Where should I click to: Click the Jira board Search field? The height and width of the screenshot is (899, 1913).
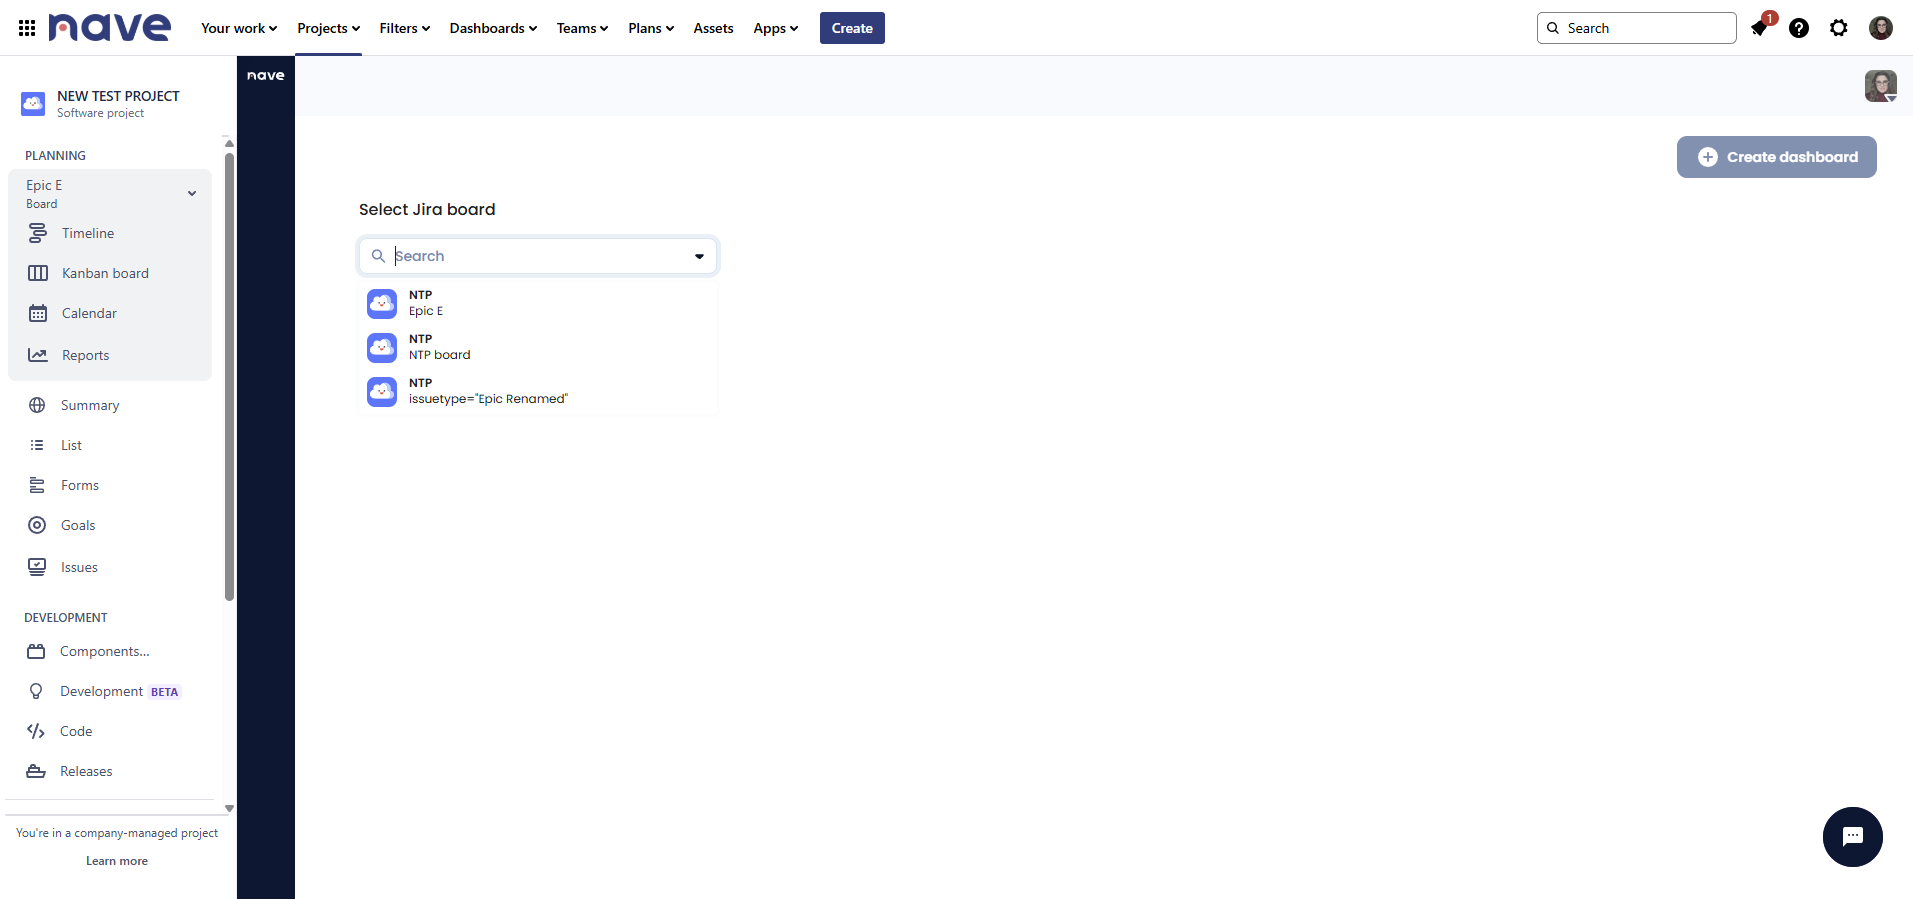click(x=538, y=256)
